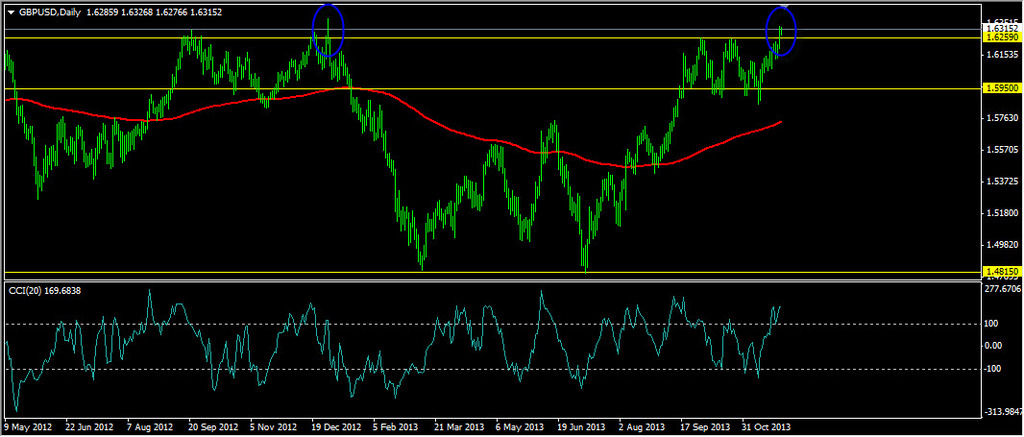
Task: Click the 6 May 2013 date label
Action: tap(522, 427)
